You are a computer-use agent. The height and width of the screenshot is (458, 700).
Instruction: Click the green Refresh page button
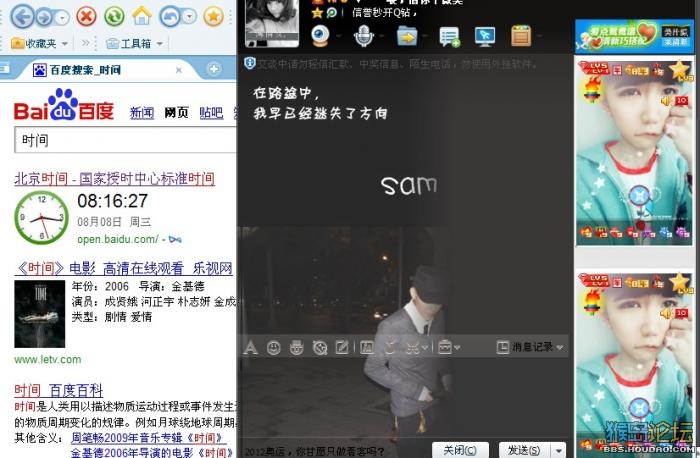pos(114,17)
